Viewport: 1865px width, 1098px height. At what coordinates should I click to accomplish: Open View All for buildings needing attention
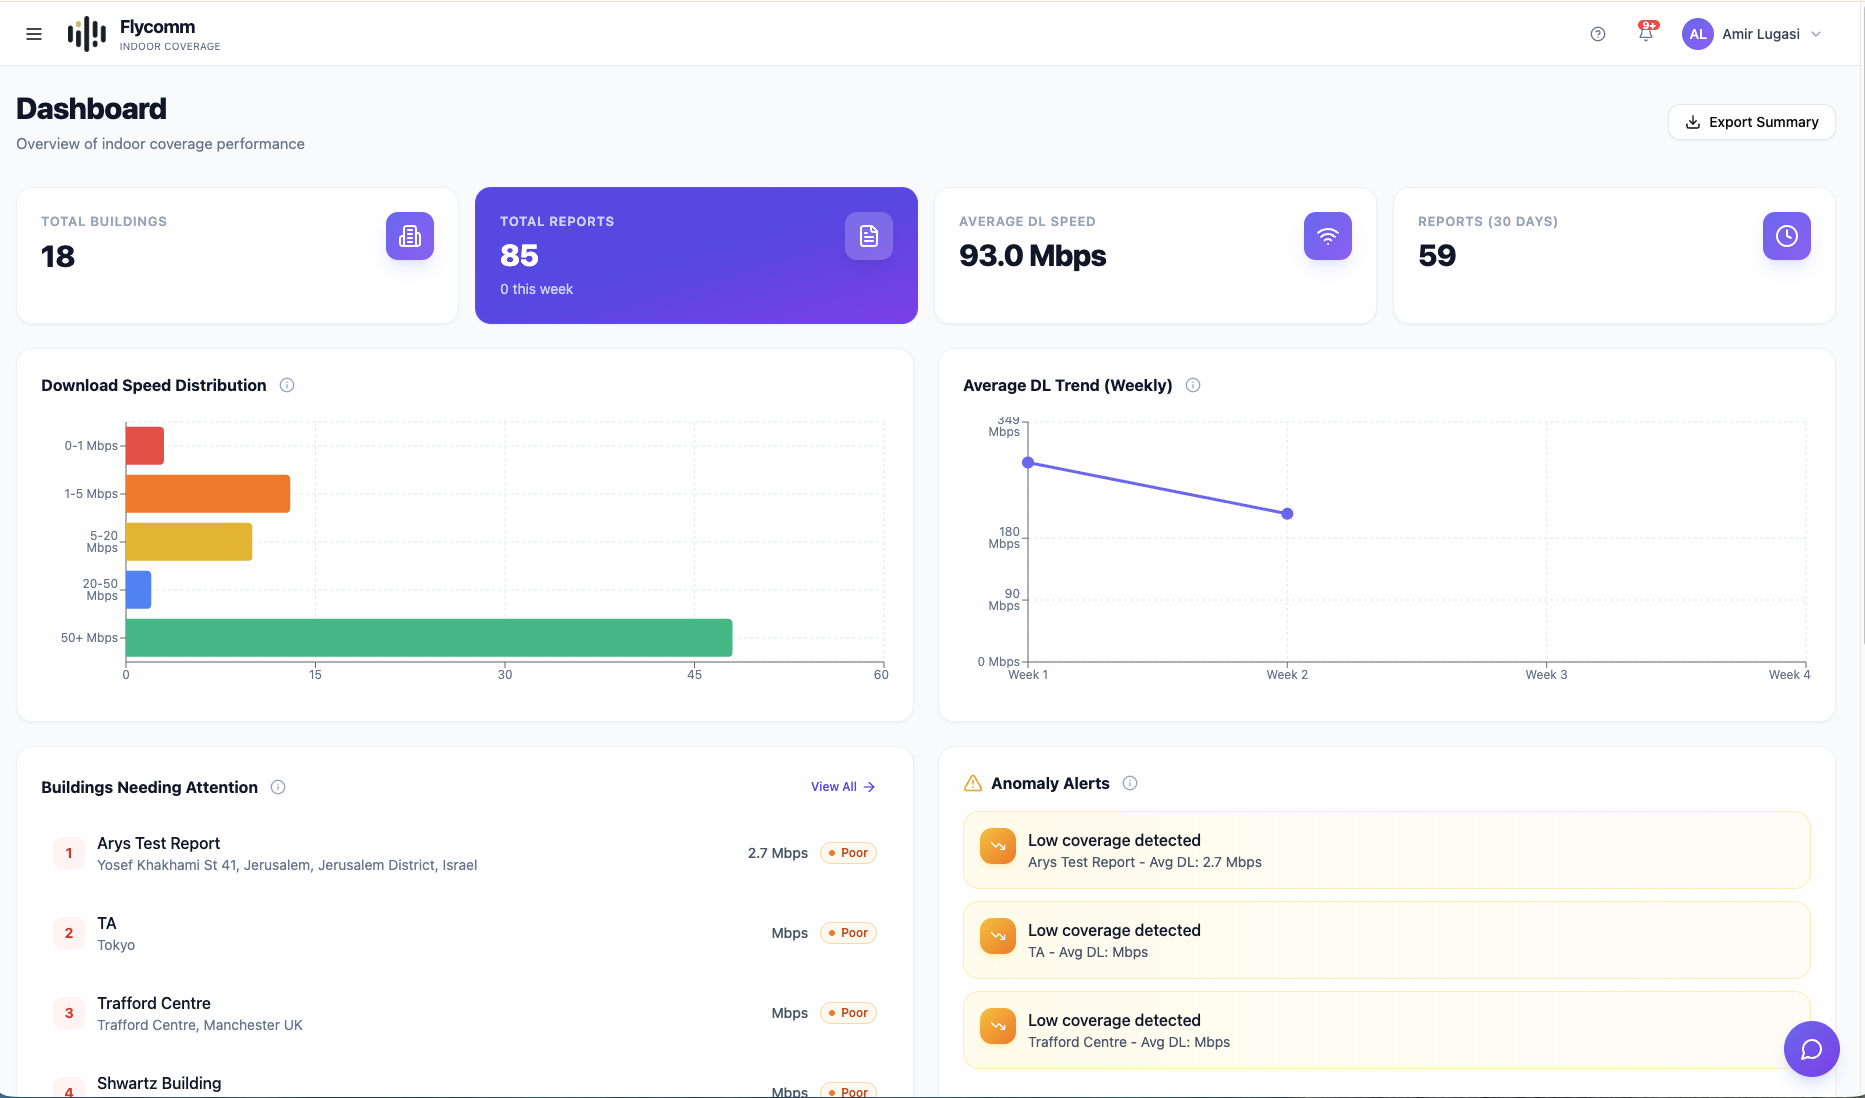click(x=841, y=786)
